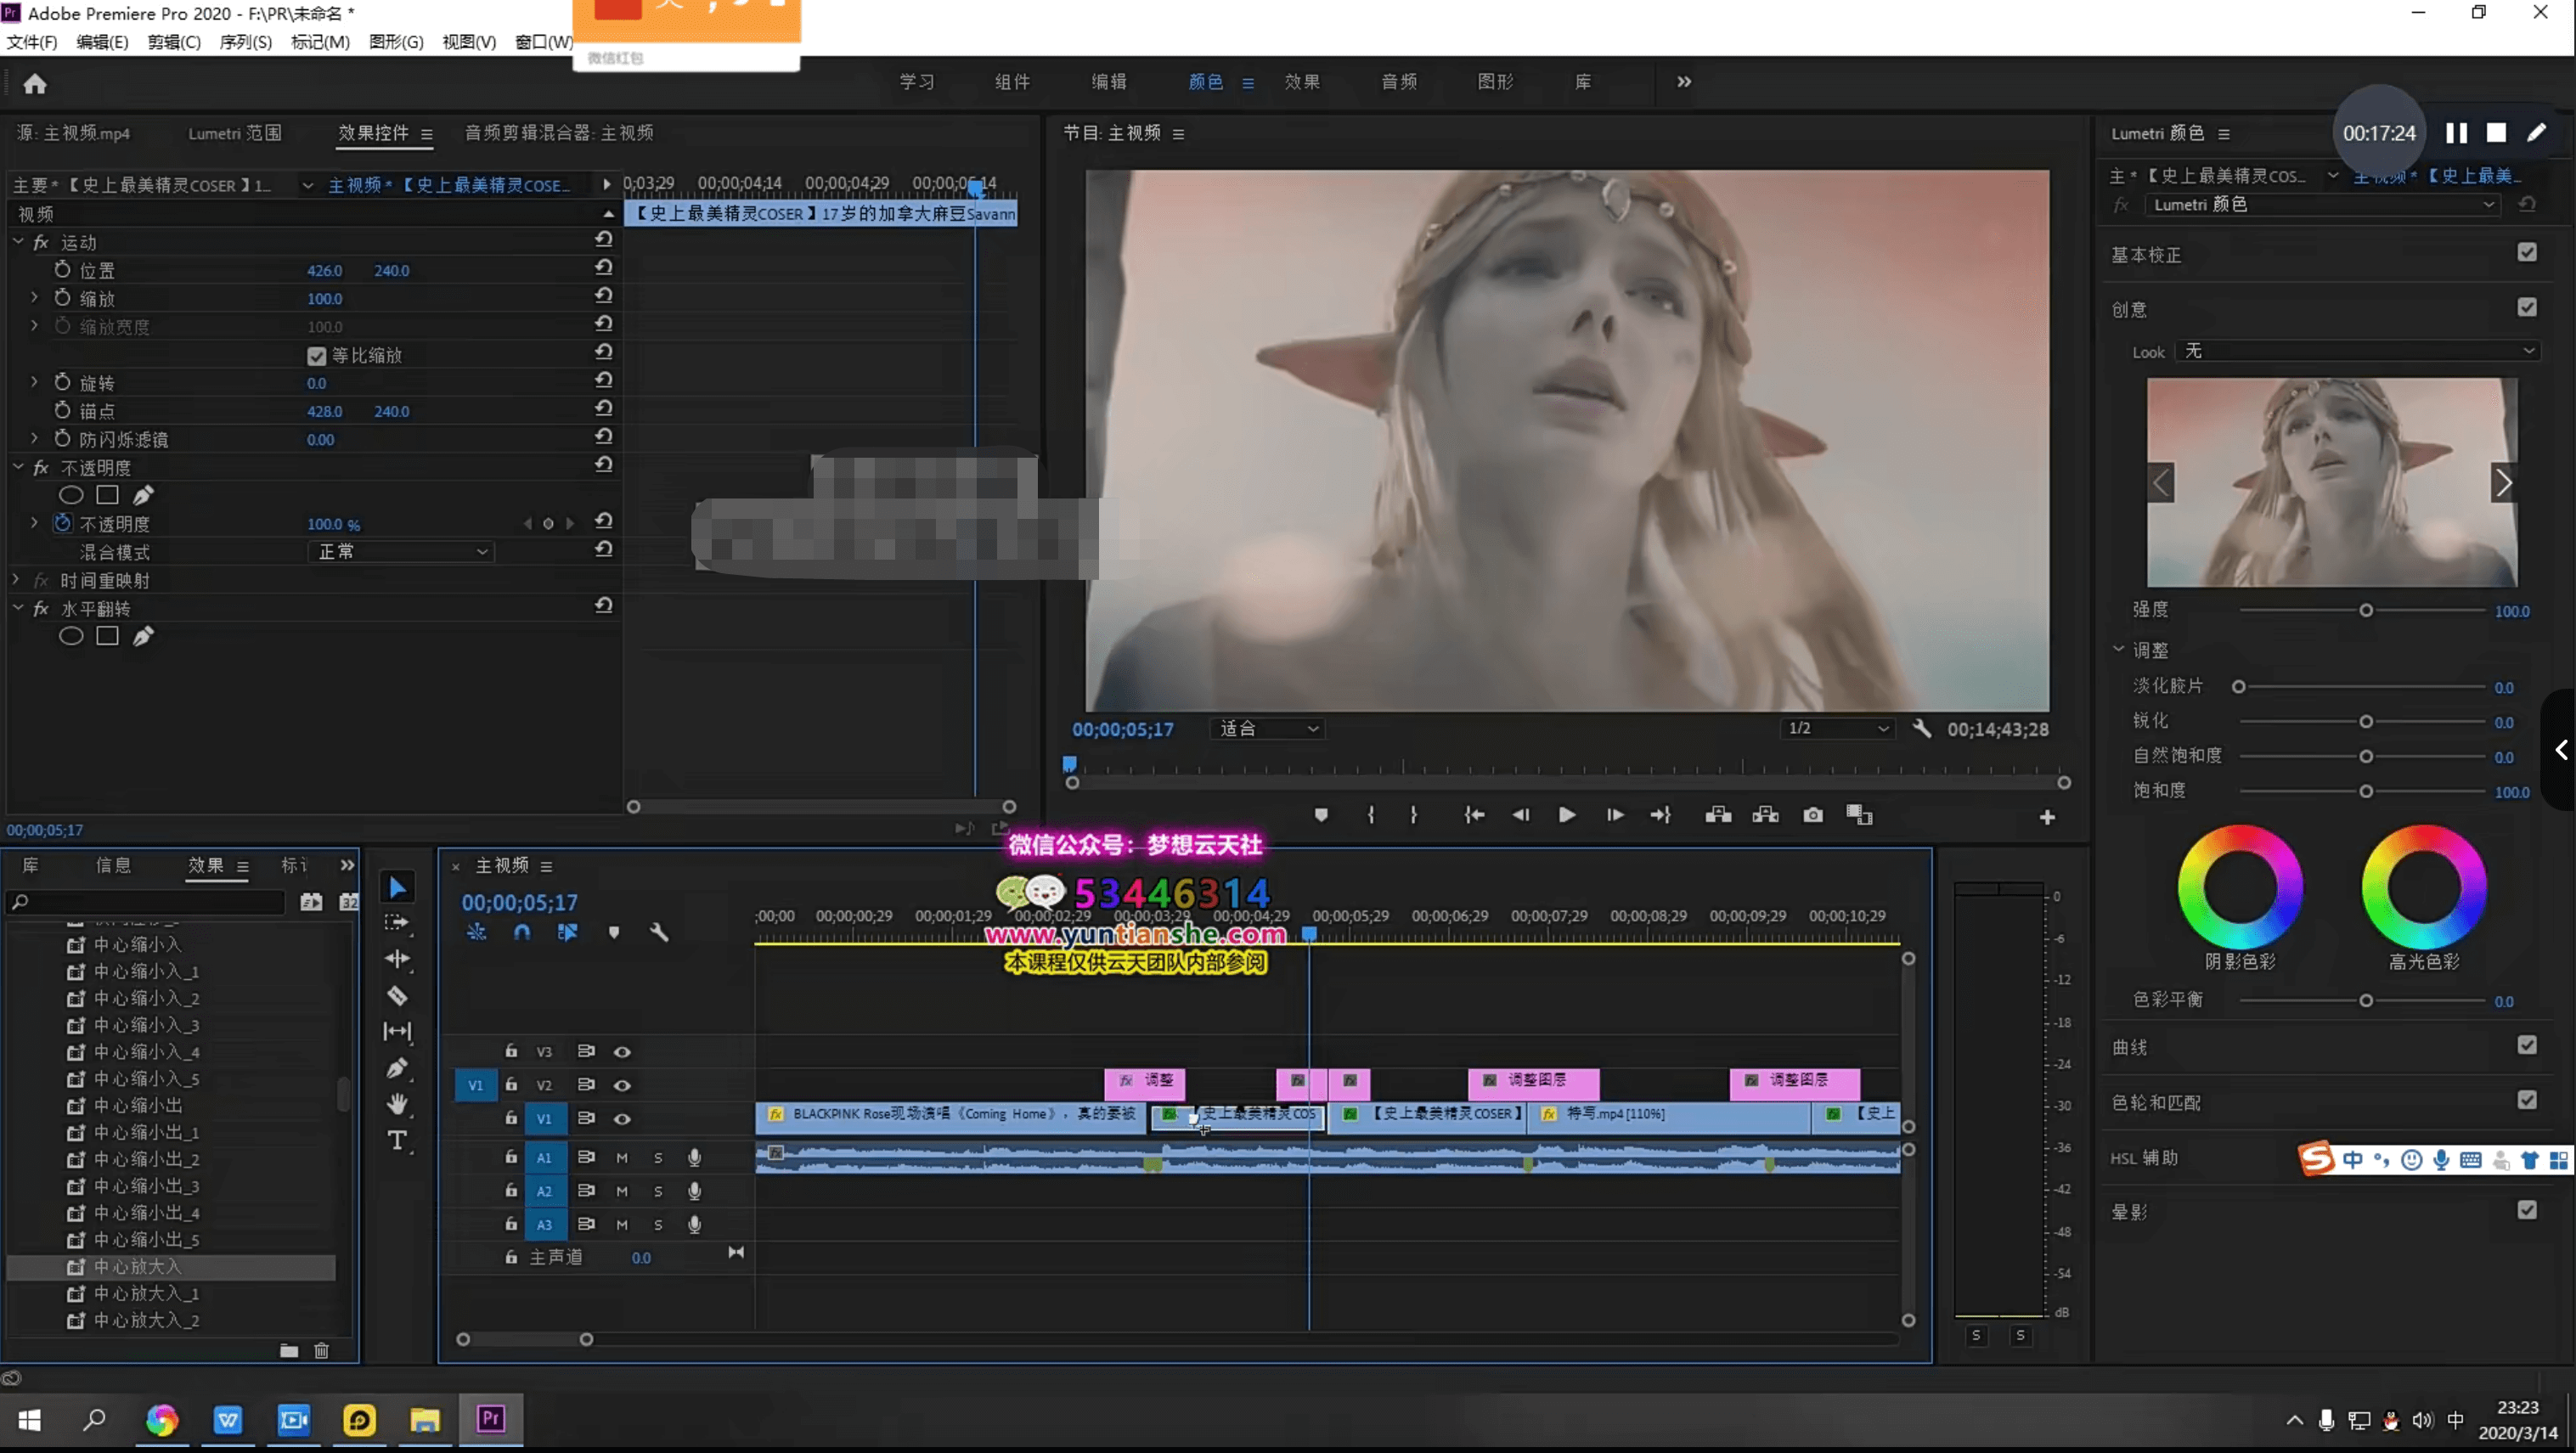Select the Ripple Edit tool
The image size is (2576, 1453).
[397, 959]
